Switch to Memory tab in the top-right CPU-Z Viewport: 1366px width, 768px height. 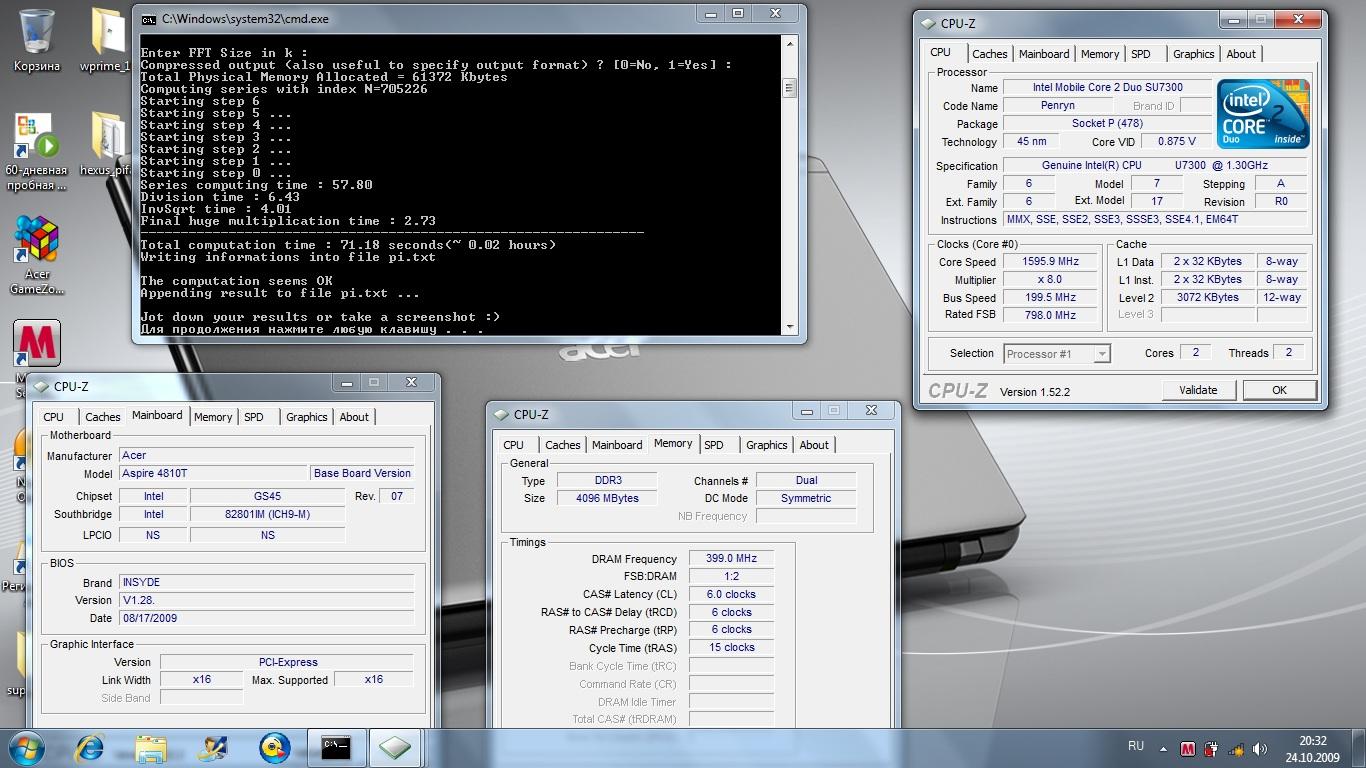click(1100, 54)
